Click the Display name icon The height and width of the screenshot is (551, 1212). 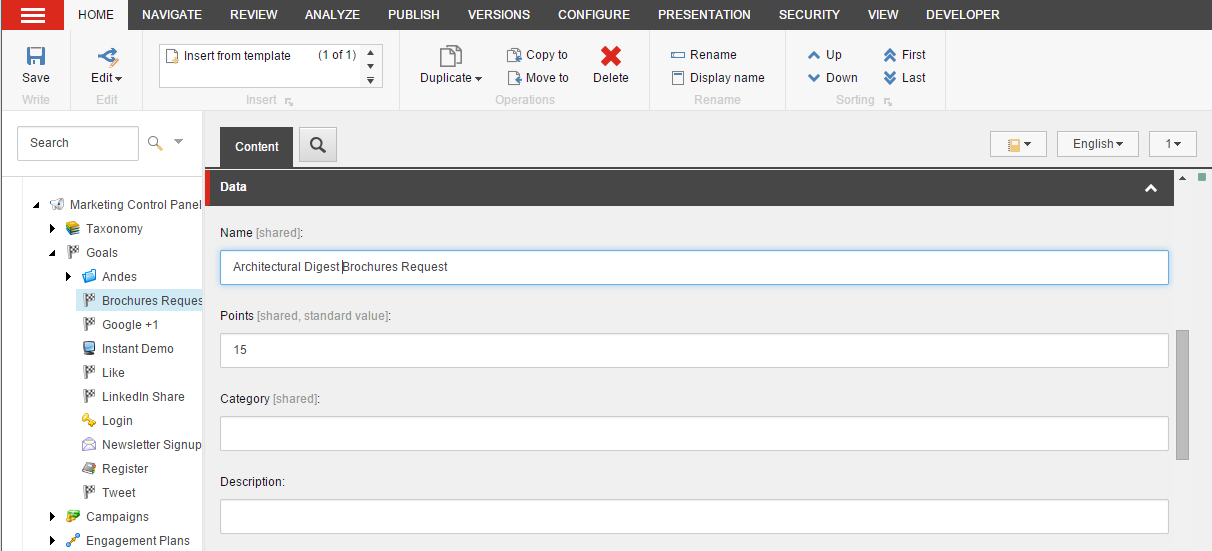[678, 78]
